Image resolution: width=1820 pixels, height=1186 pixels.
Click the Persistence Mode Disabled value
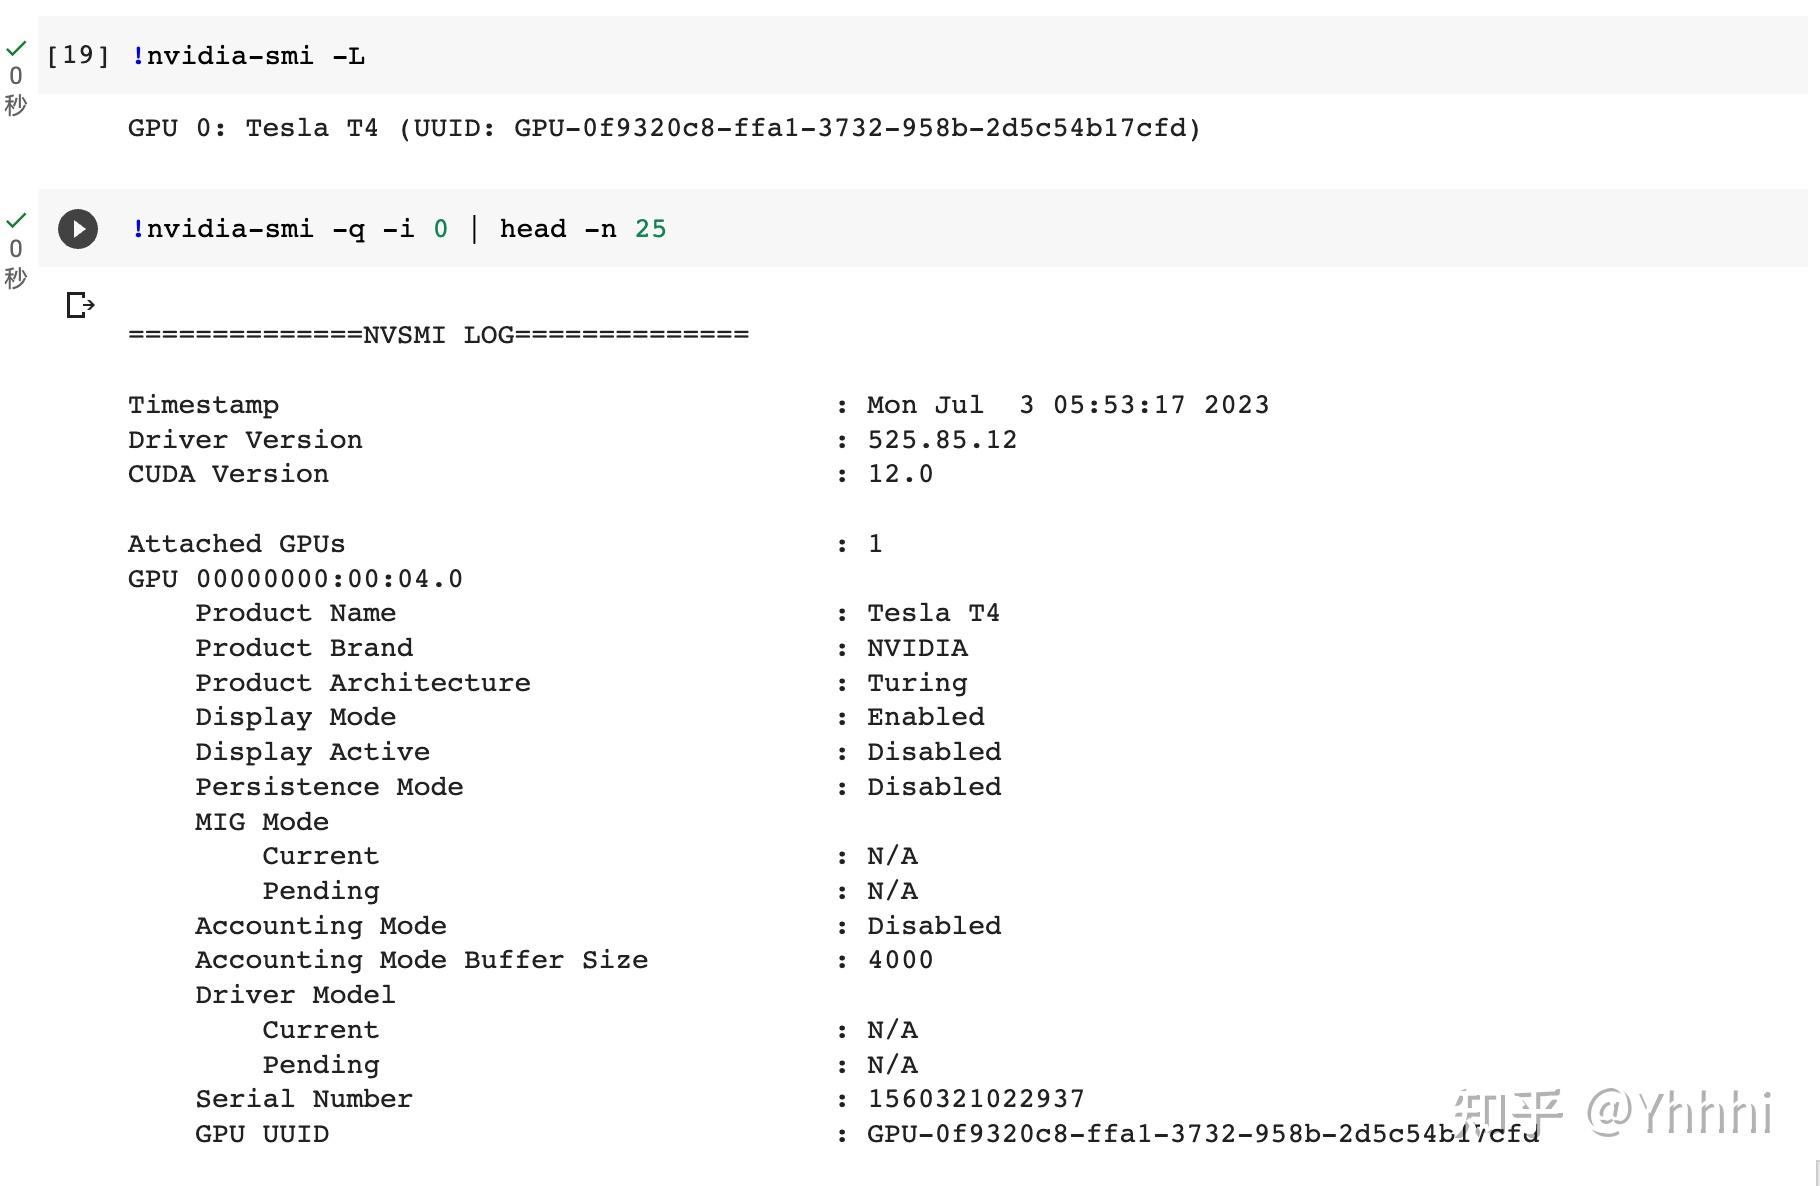(934, 787)
